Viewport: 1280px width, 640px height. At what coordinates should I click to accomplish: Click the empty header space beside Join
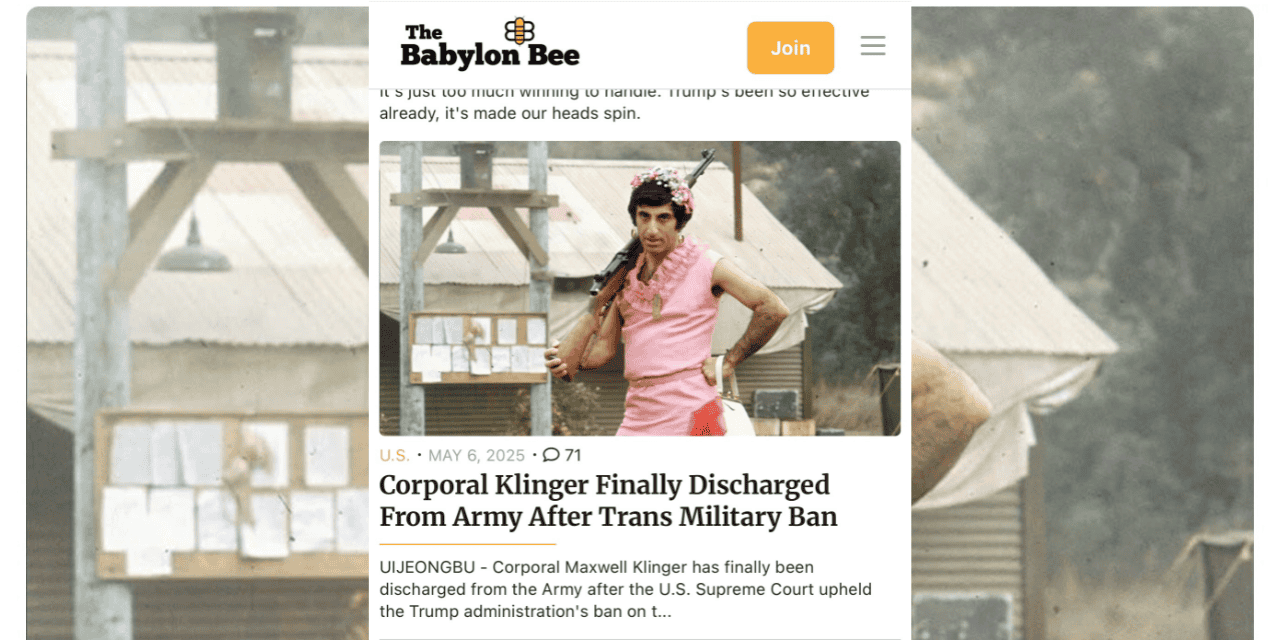663,46
